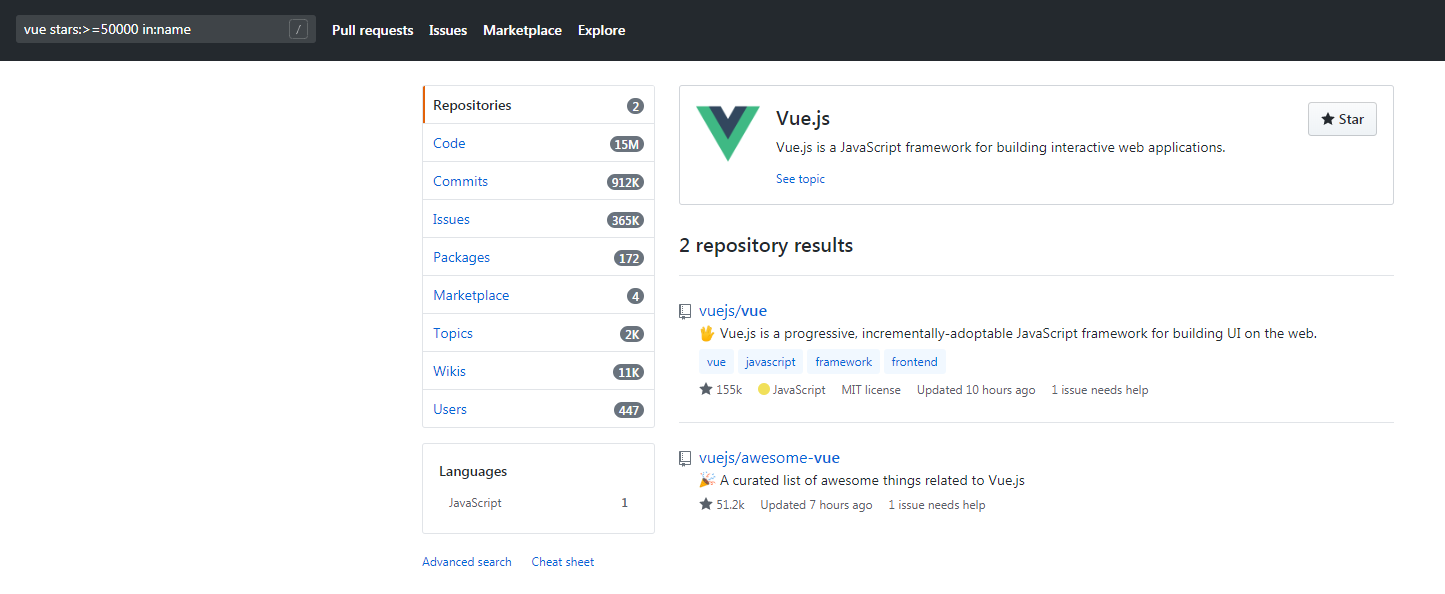Screen dimensions: 1445x594
Task: Open the vuejs/awesome-vue repository
Action: tap(769, 458)
